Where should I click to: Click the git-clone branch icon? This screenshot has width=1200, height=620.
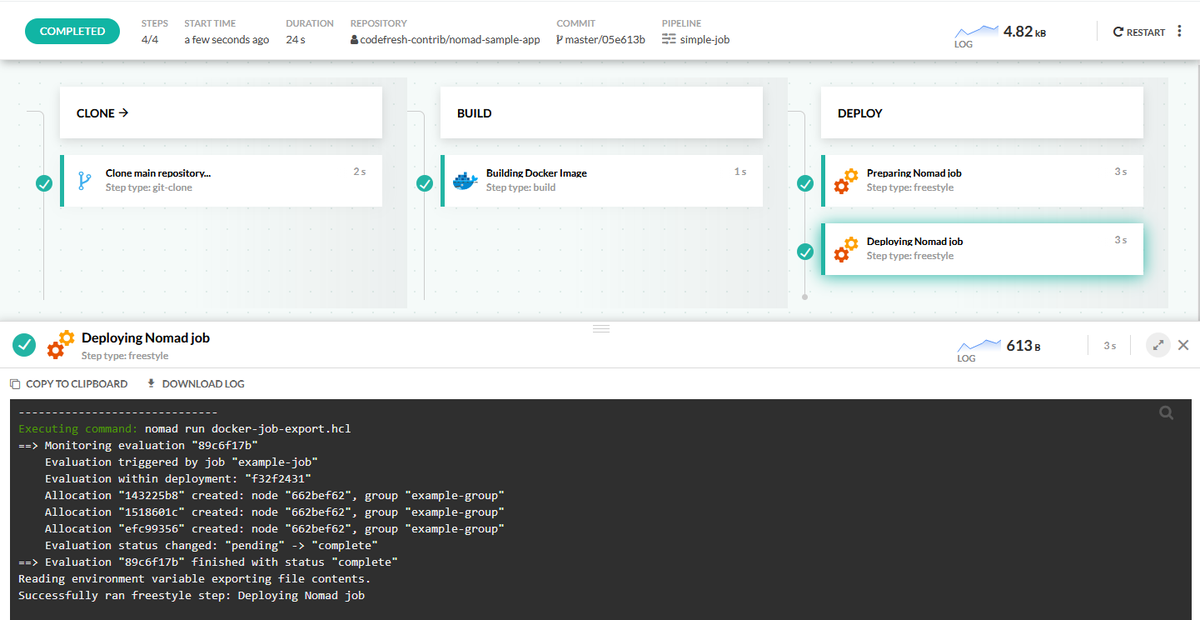[85, 180]
